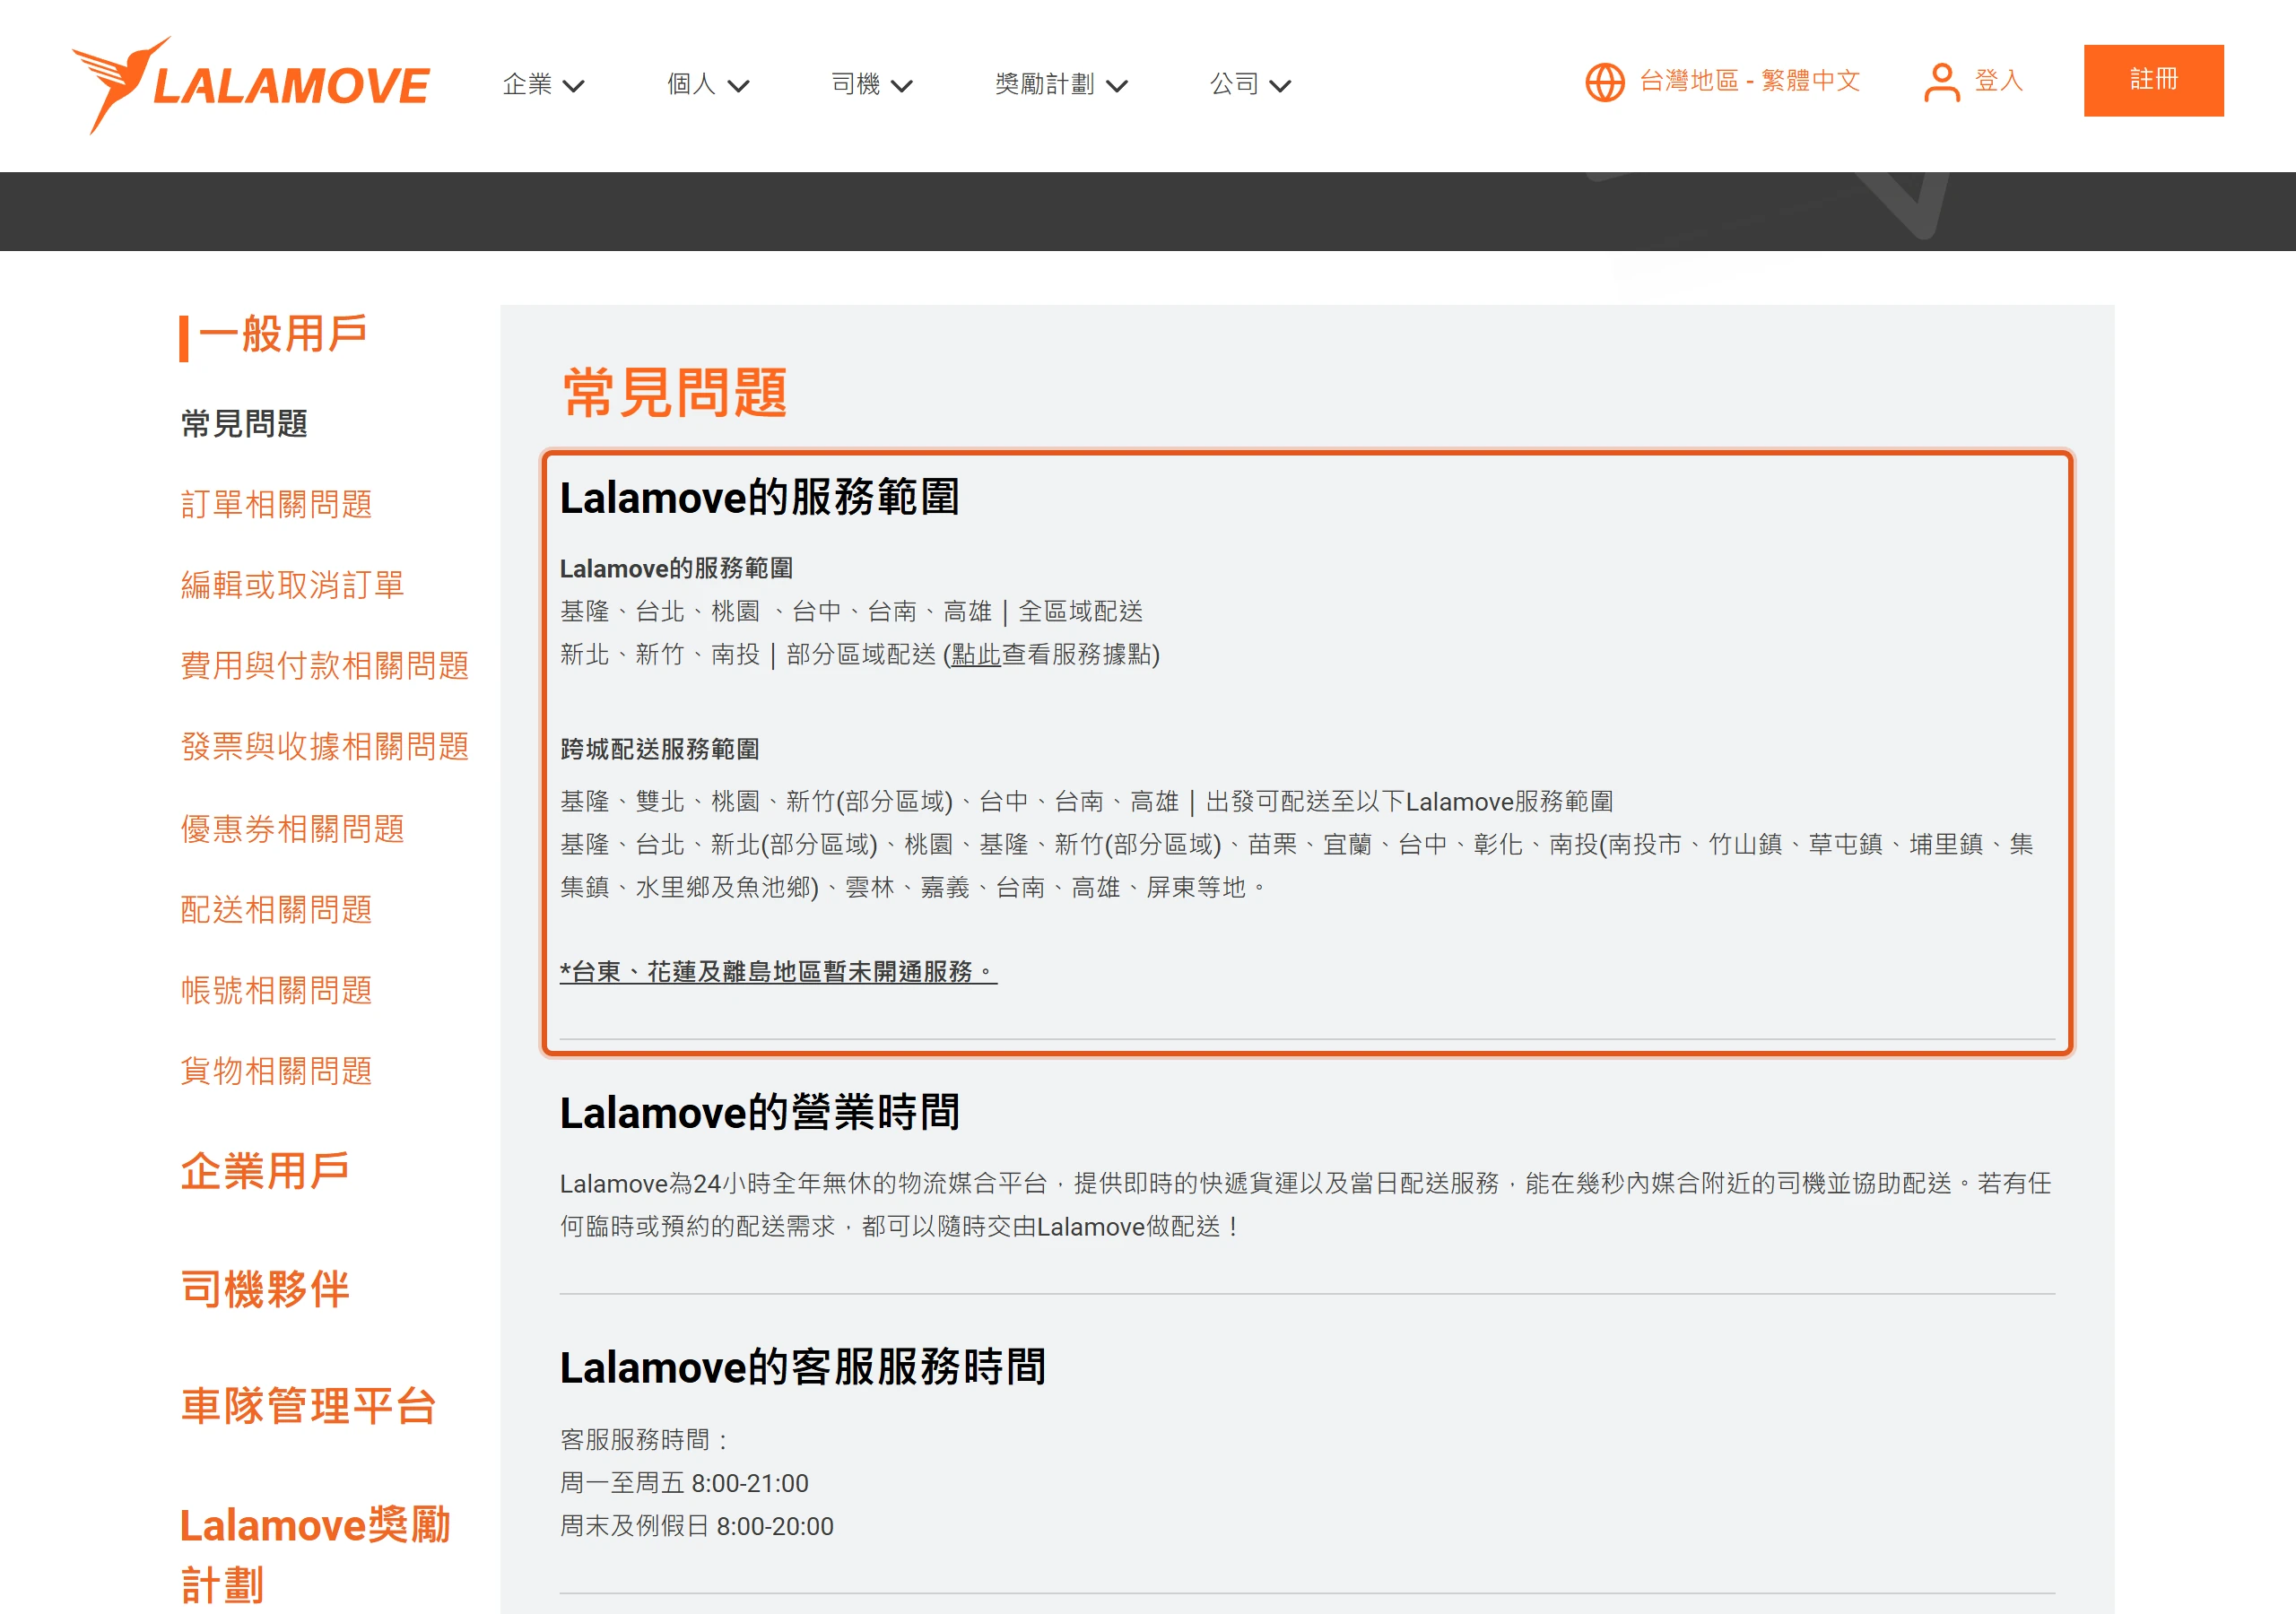The width and height of the screenshot is (2296, 1614).
Task: Select 司機夥伴 sidebar section
Action: click(265, 1289)
